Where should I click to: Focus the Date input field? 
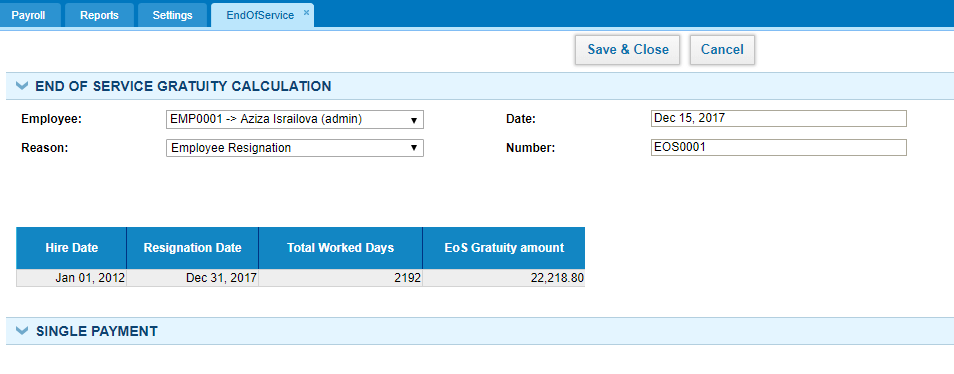coord(779,119)
